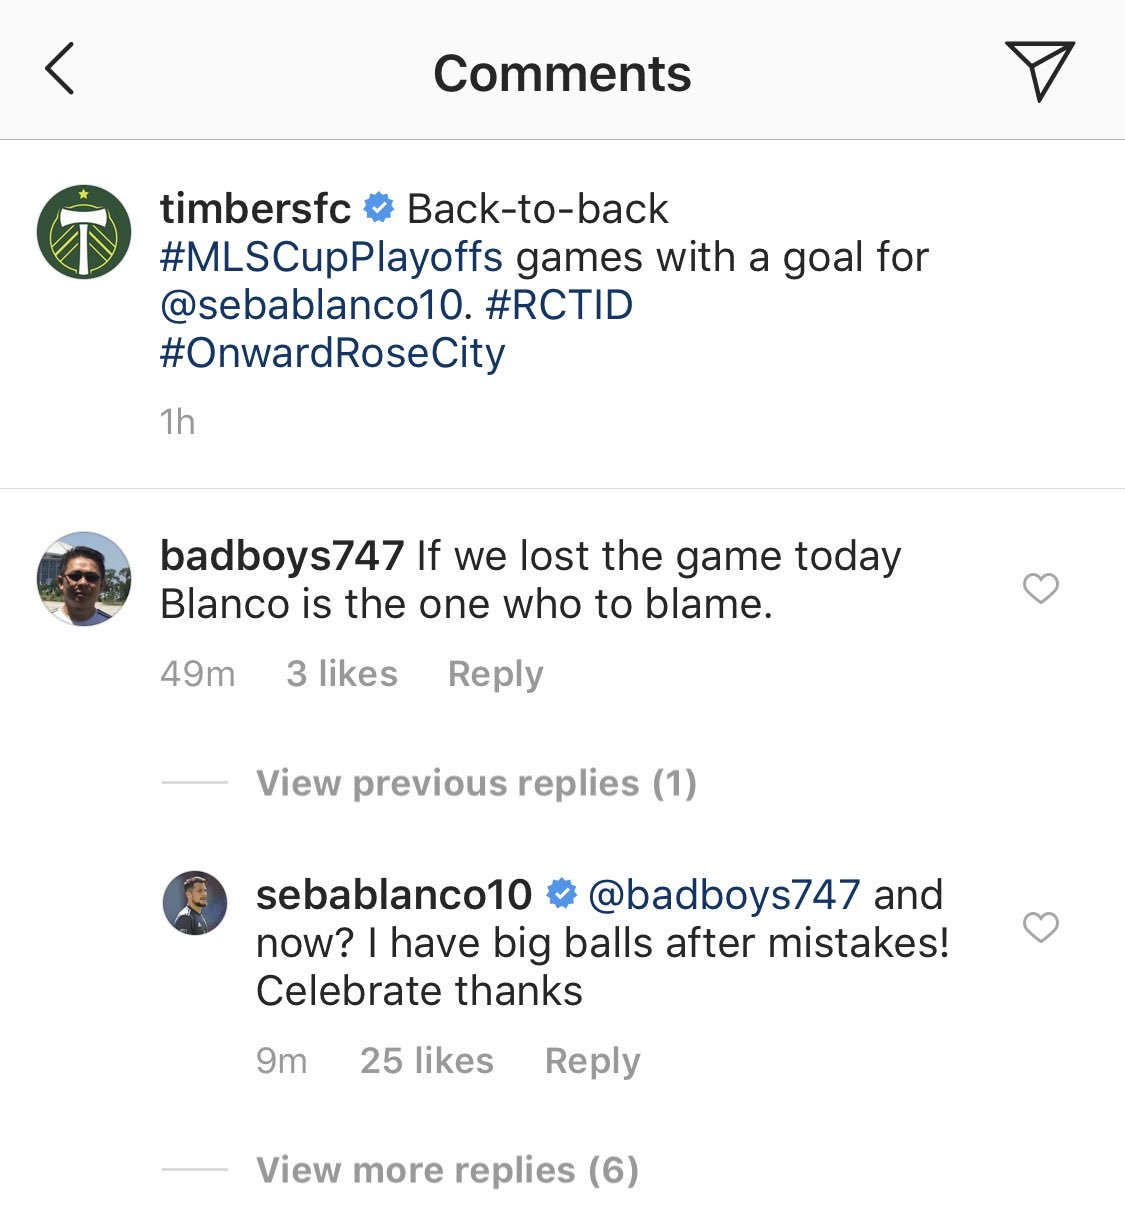Tap the @badboys747 mention in reply
Viewport: 1125px width, 1209px height.
point(724,895)
